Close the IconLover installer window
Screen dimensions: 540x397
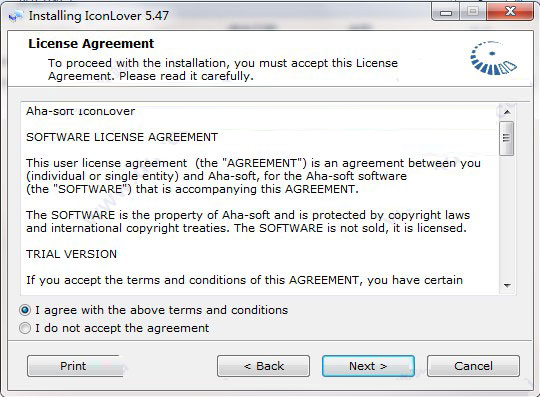(510, 12)
